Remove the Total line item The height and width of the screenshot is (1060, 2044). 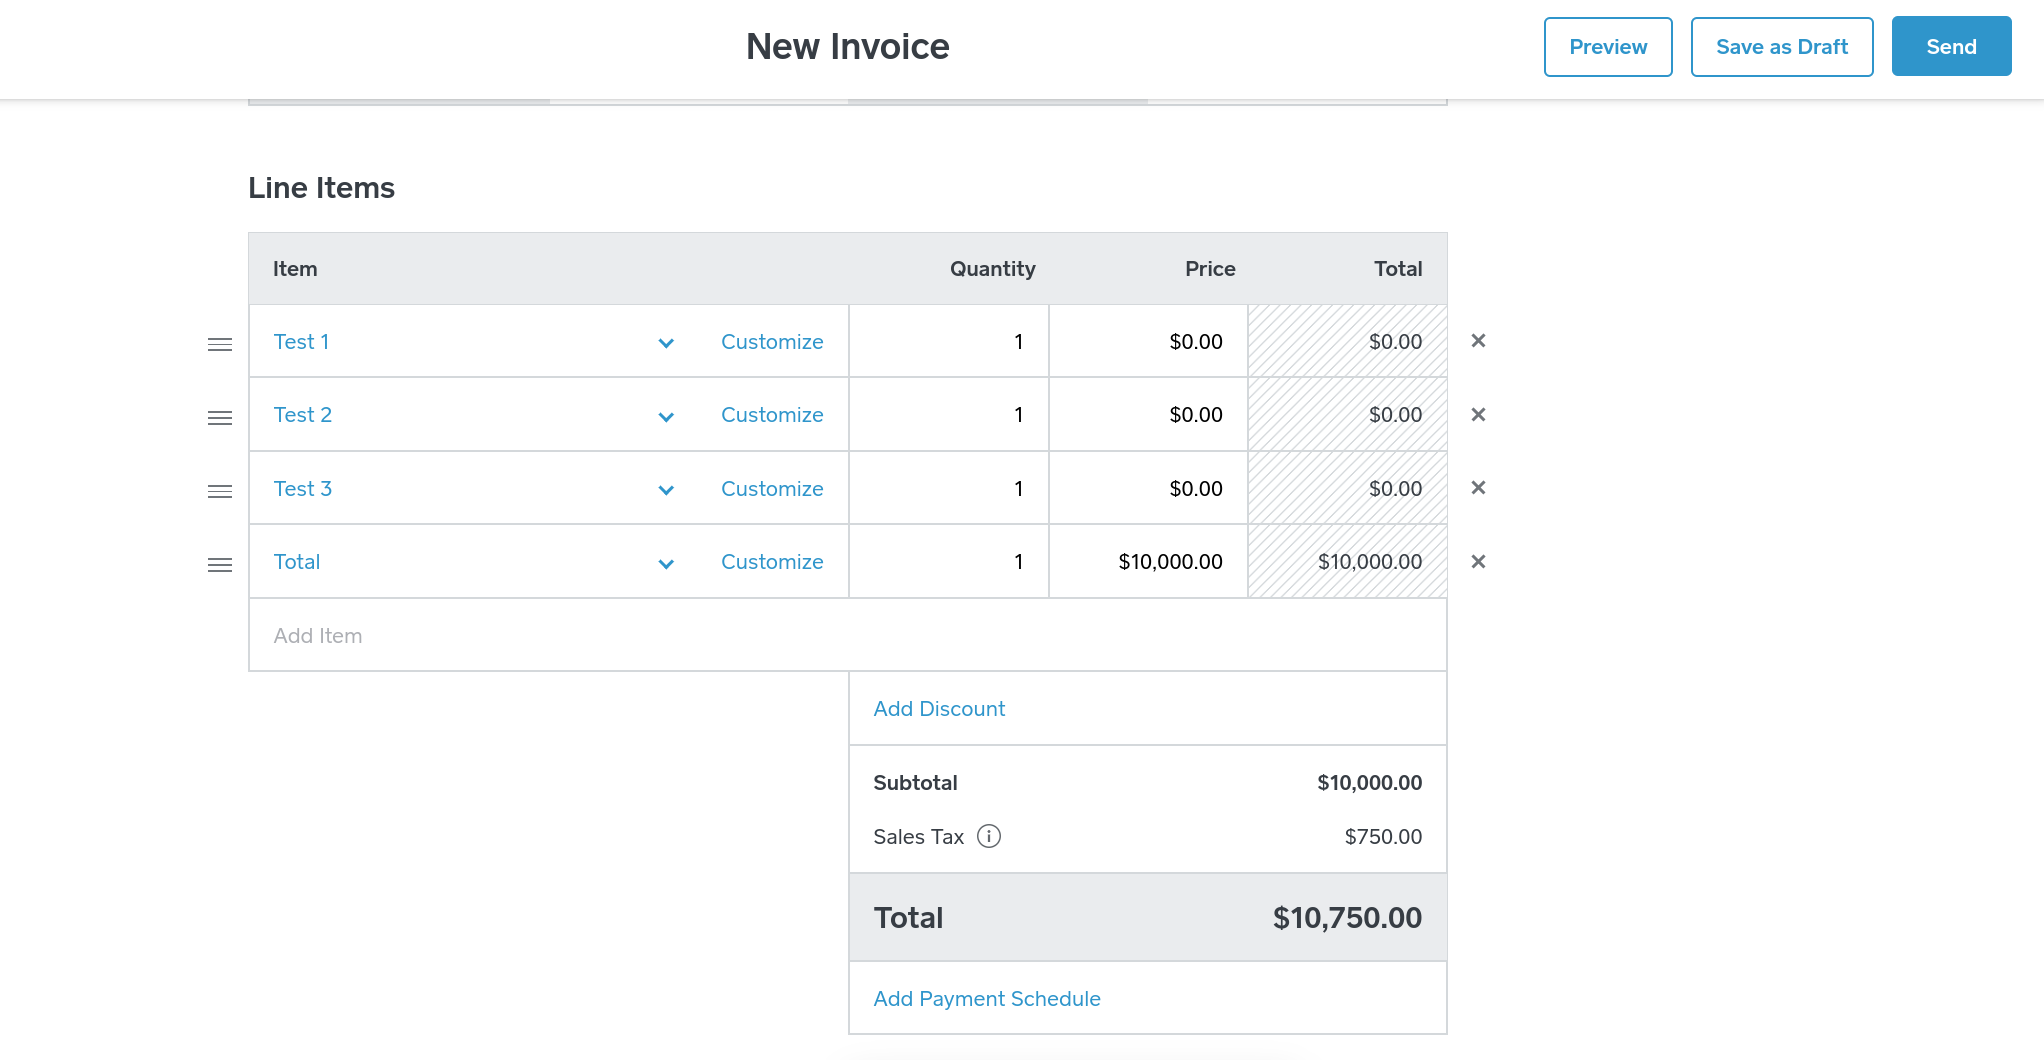click(1478, 562)
